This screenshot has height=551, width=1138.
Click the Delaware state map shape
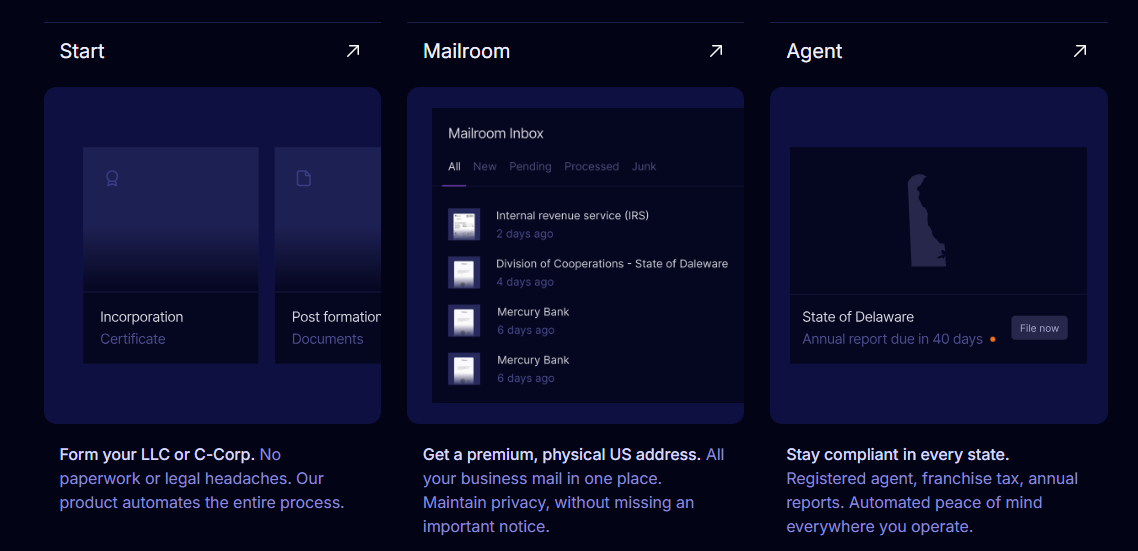coord(927,220)
